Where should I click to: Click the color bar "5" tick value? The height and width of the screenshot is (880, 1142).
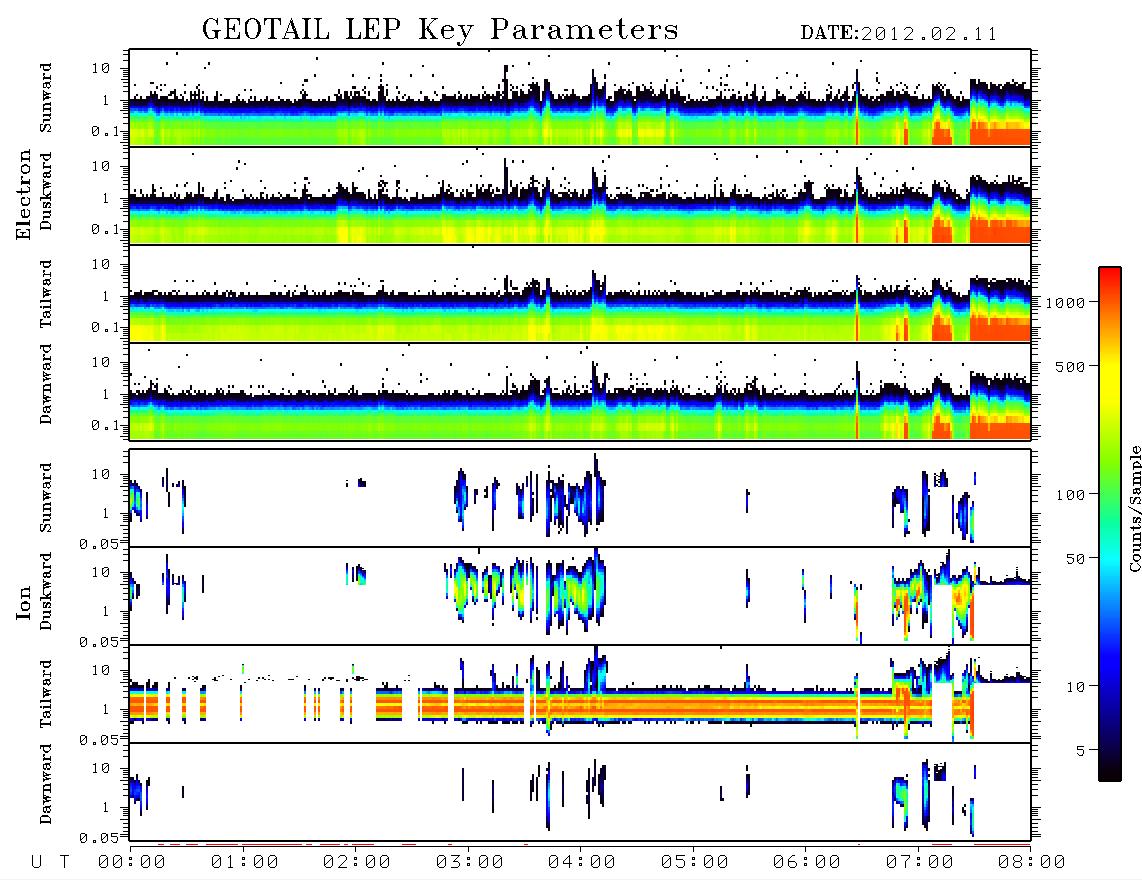[x=1080, y=750]
